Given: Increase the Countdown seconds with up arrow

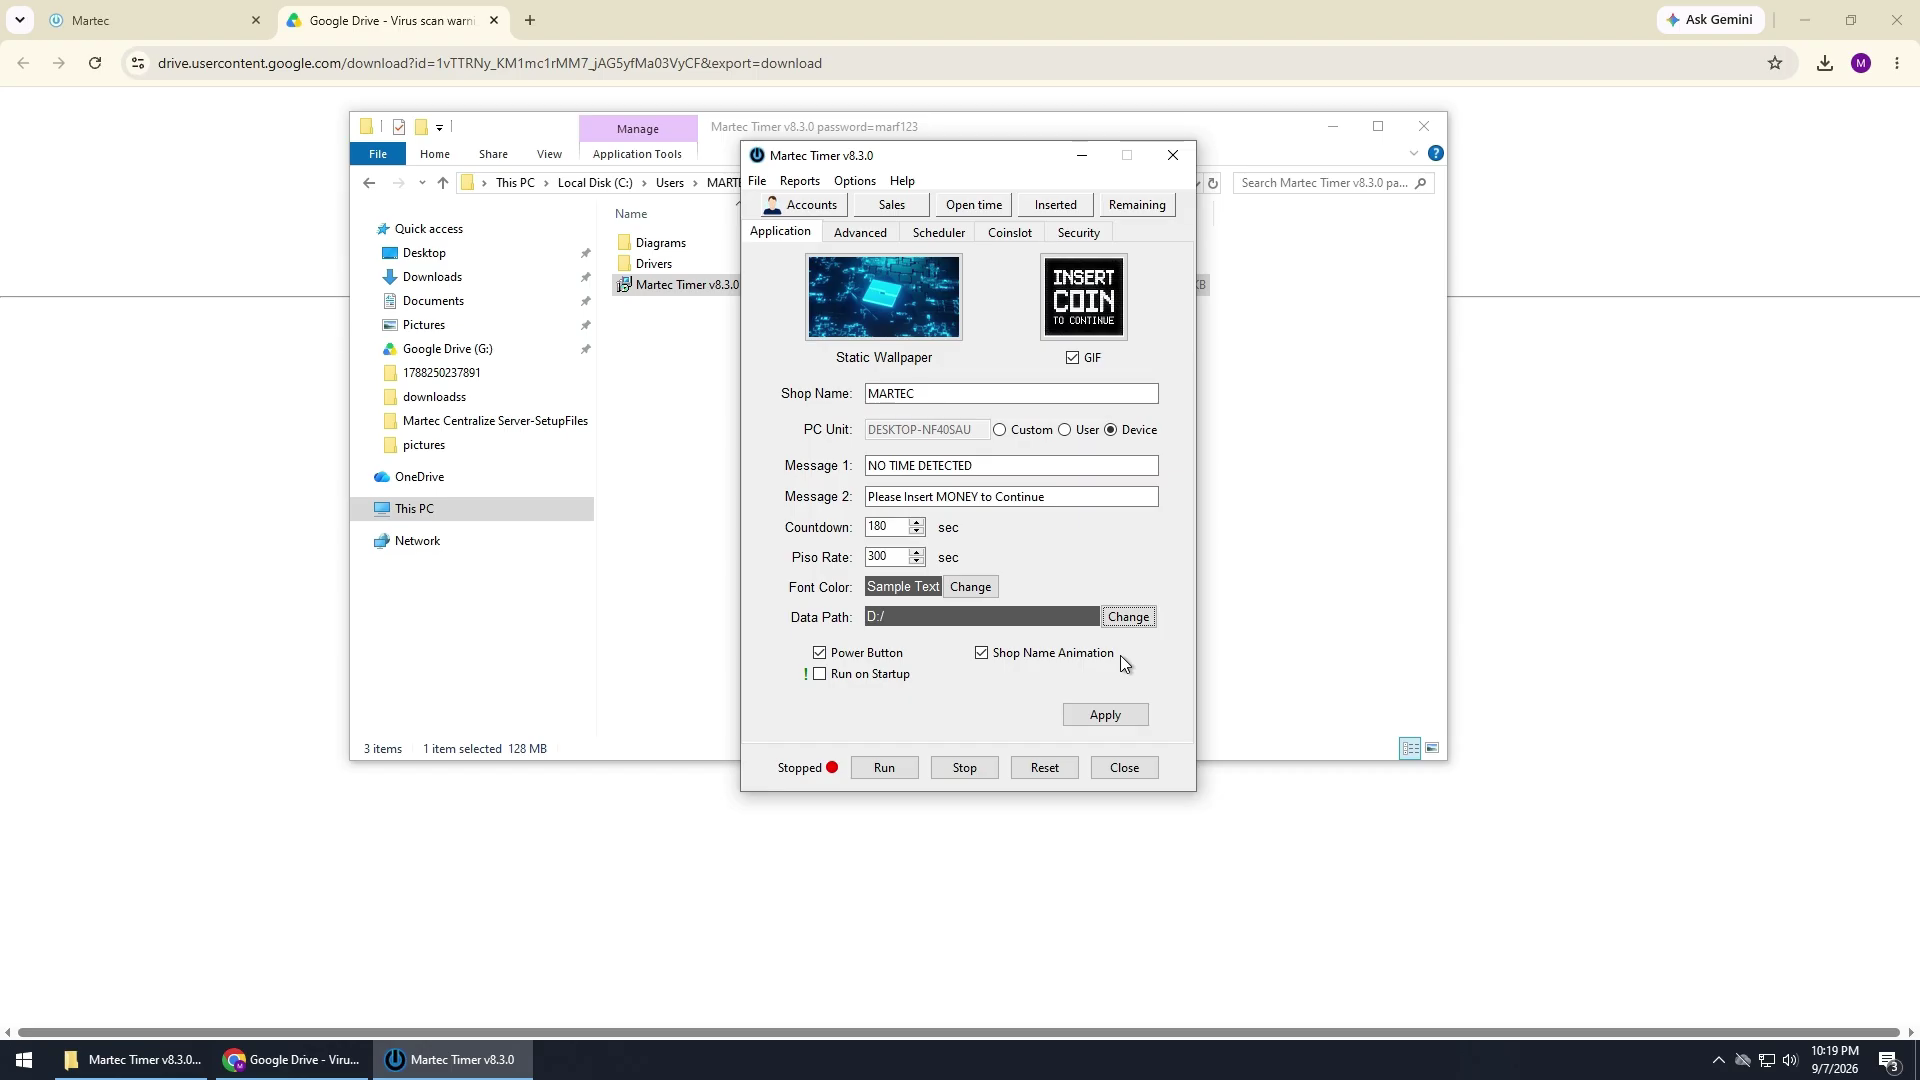Looking at the screenshot, I should tap(916, 522).
